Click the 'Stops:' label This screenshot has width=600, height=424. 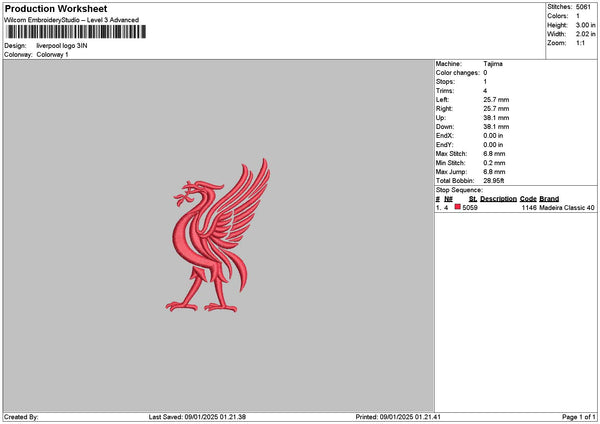tap(445, 82)
